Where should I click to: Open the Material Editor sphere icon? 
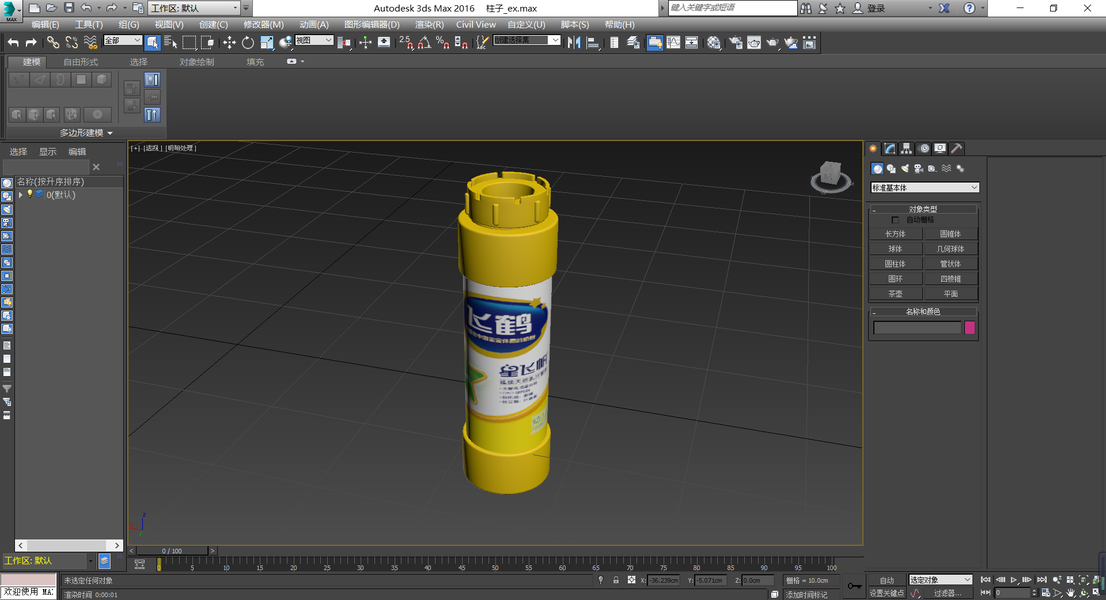tap(714, 42)
